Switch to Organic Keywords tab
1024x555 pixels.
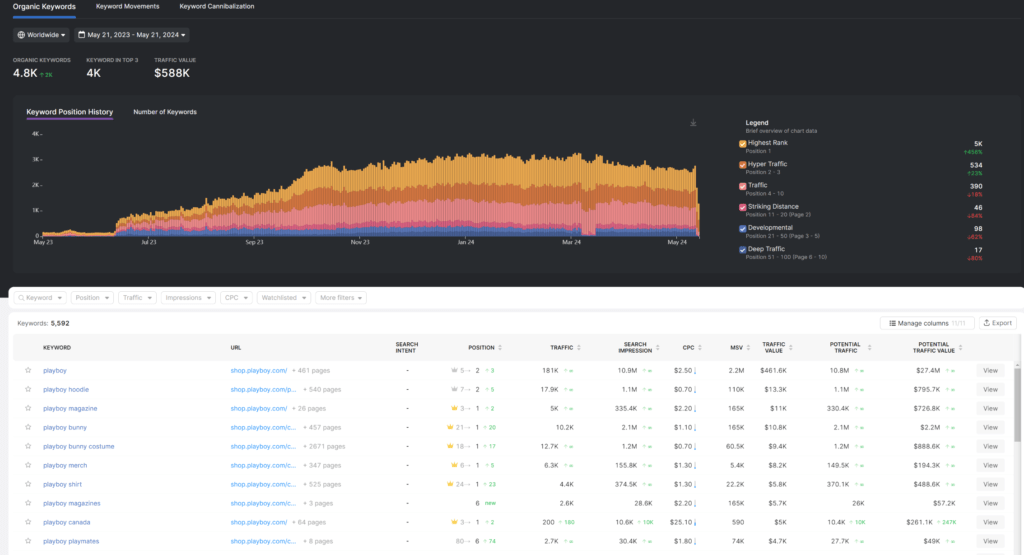(x=44, y=7)
